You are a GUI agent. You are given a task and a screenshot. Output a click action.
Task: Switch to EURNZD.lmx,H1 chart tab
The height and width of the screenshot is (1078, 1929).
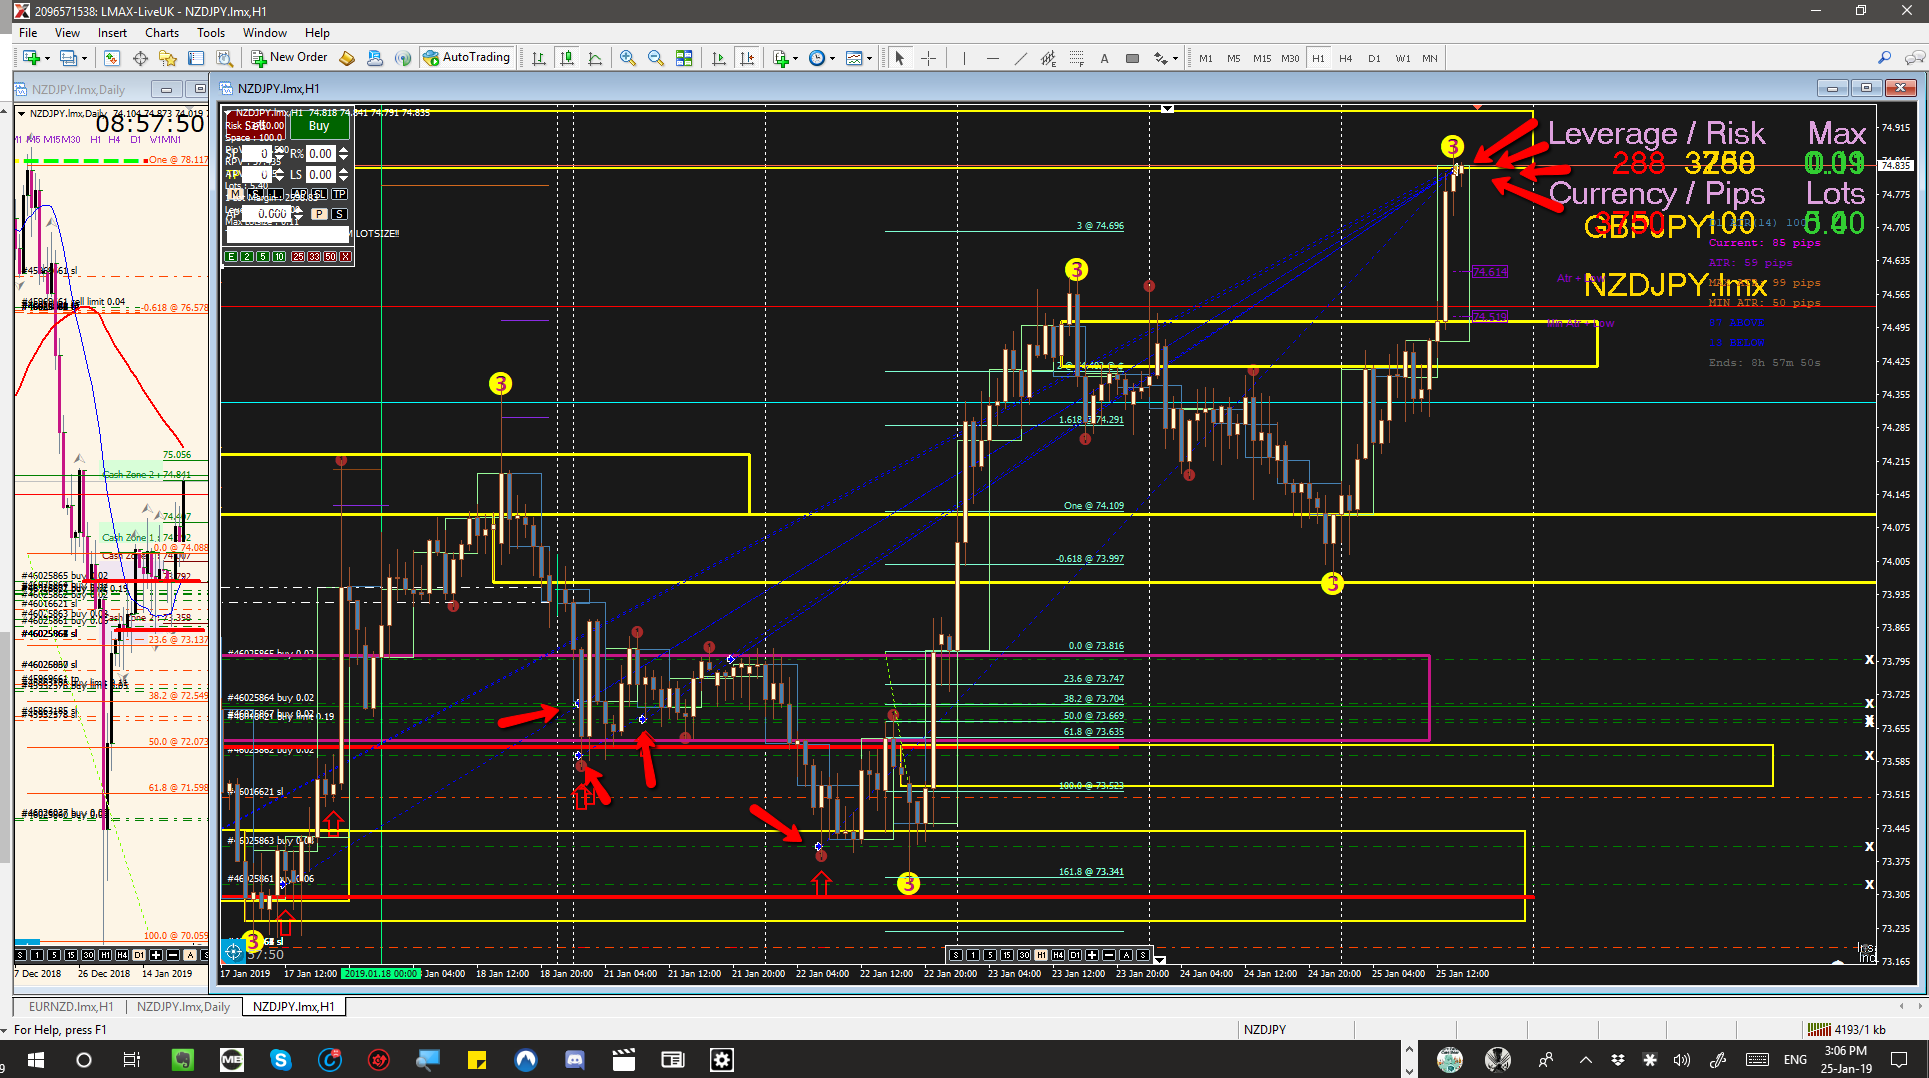(x=71, y=1007)
